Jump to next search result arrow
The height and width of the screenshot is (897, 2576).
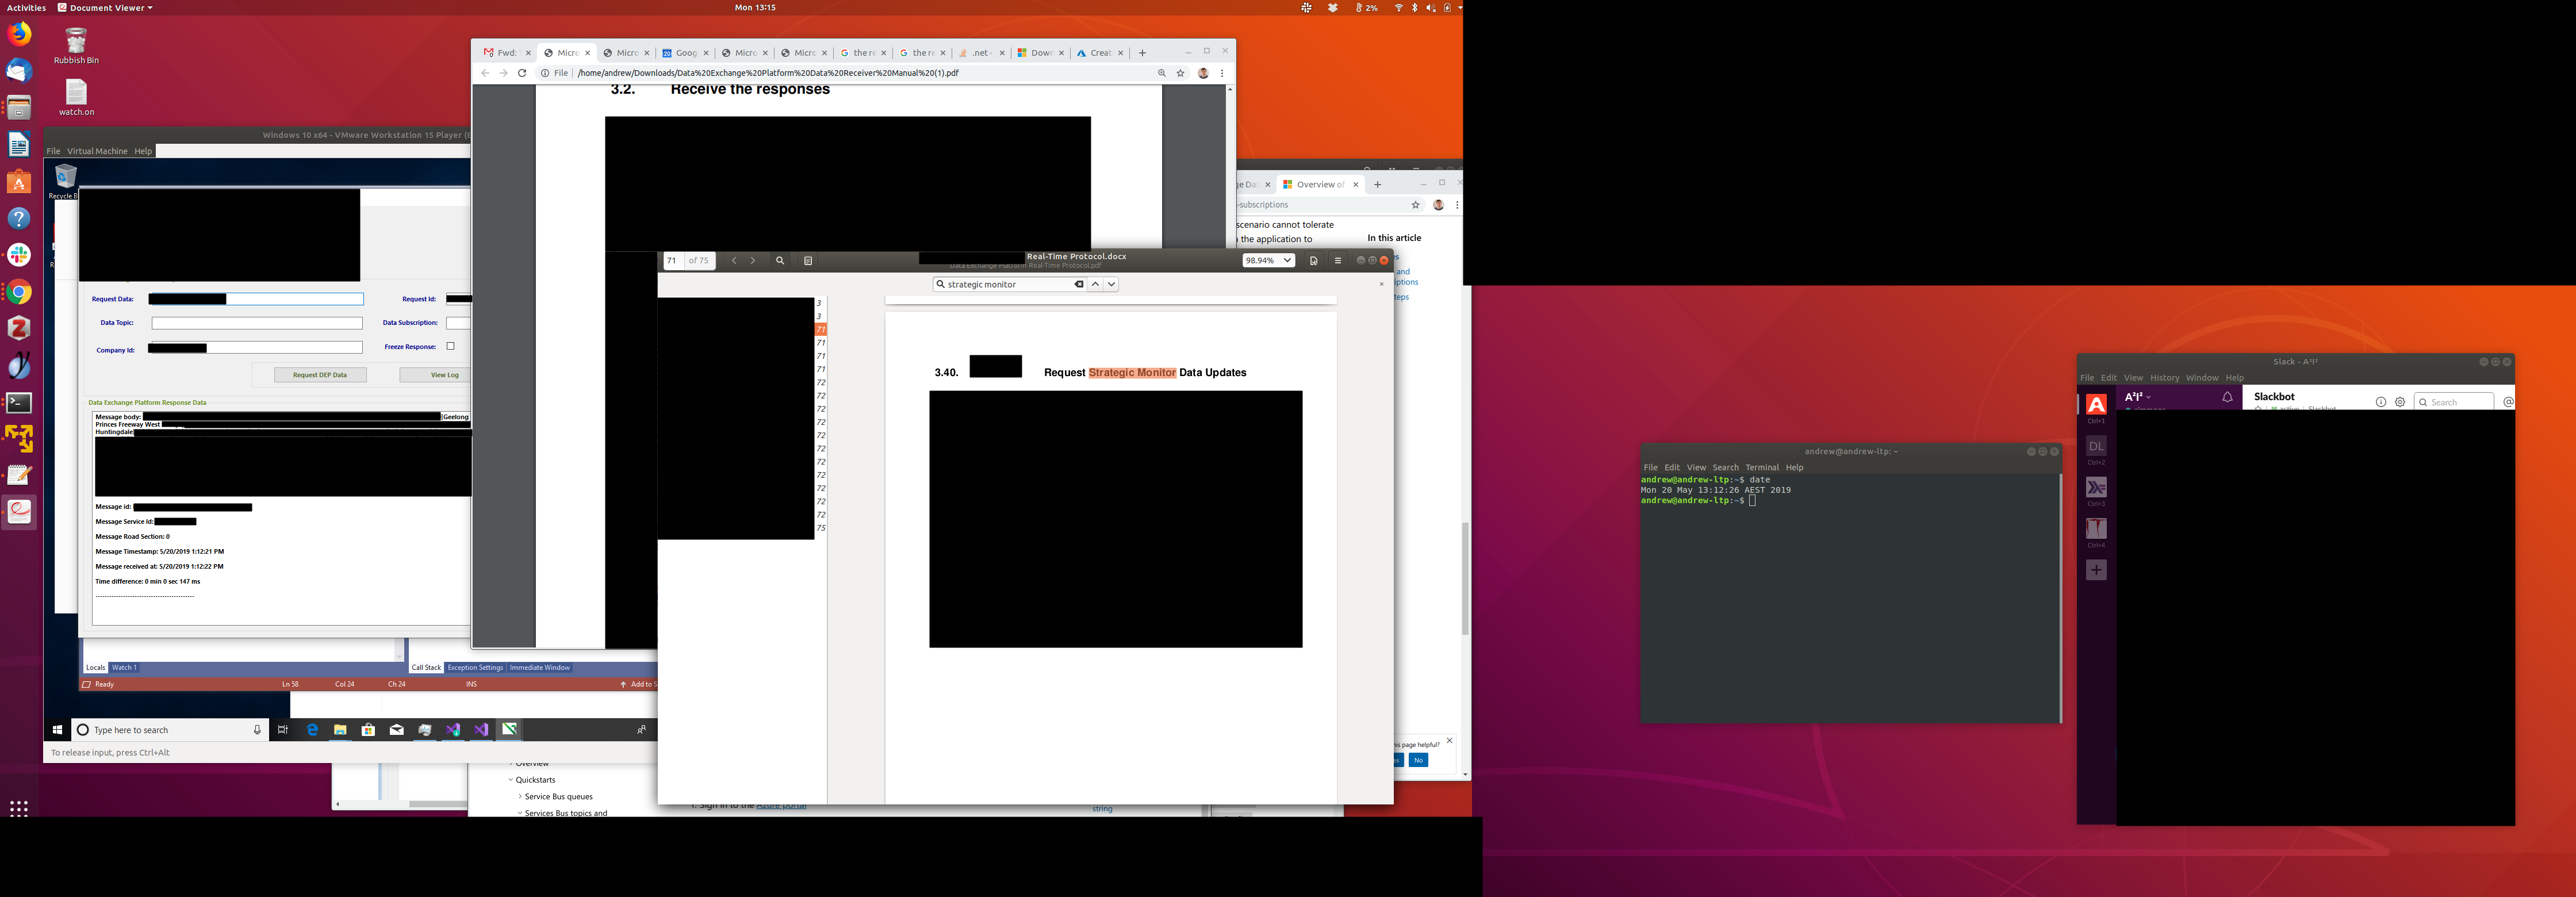point(1111,285)
